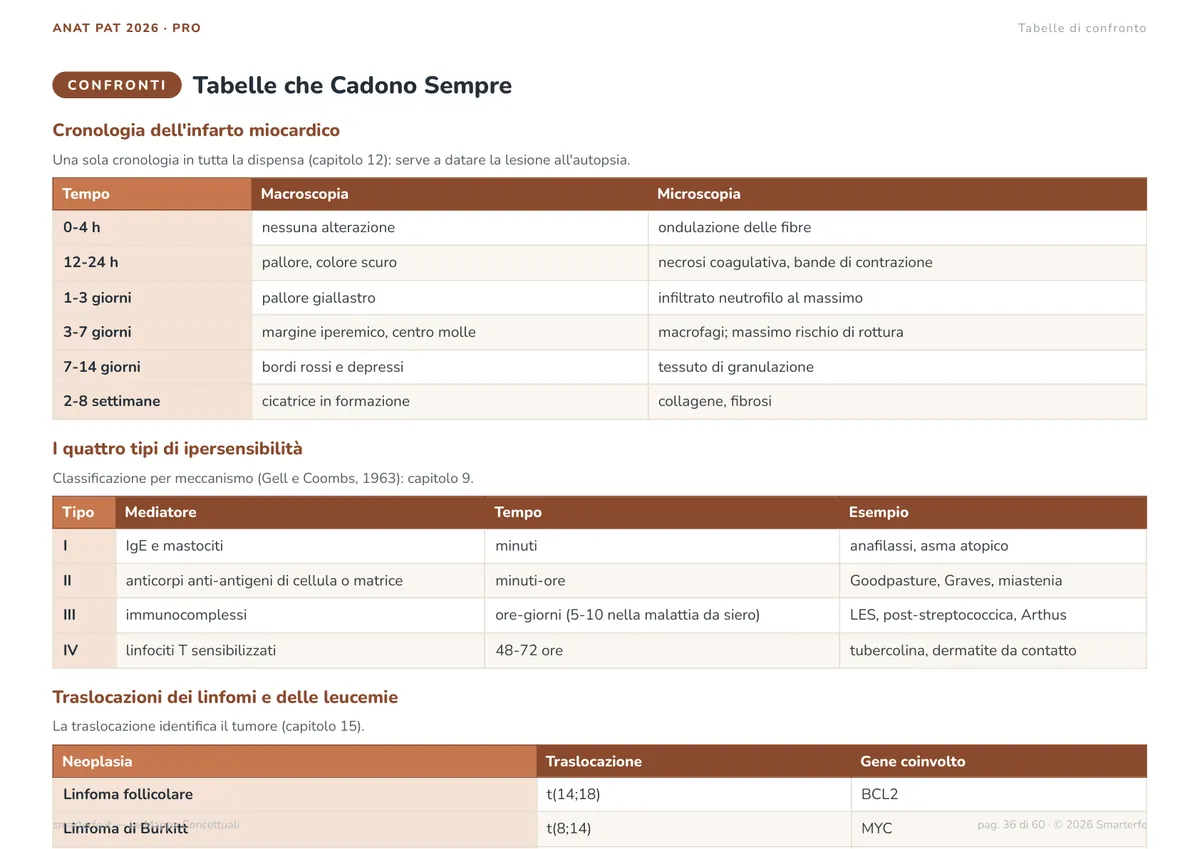Select heading 'Cronologia dell'infarto miocardico'
This screenshot has height=849, width=1200.
[x=196, y=130]
